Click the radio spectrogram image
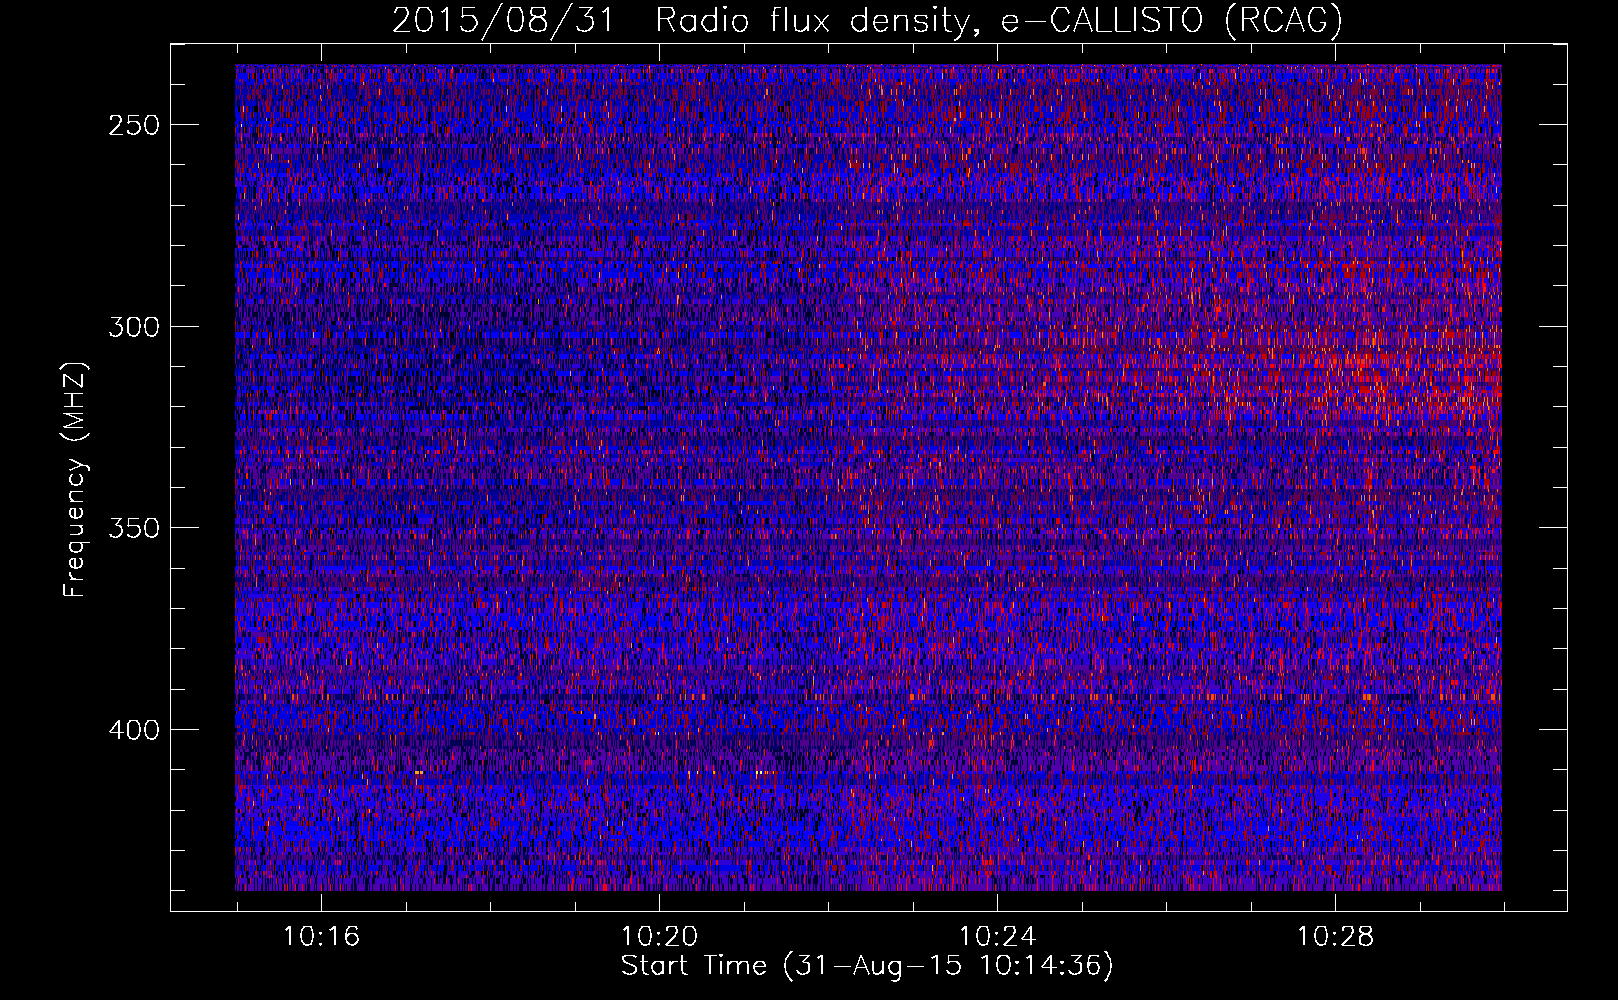Viewport: 1618px width, 1000px height. click(868, 478)
